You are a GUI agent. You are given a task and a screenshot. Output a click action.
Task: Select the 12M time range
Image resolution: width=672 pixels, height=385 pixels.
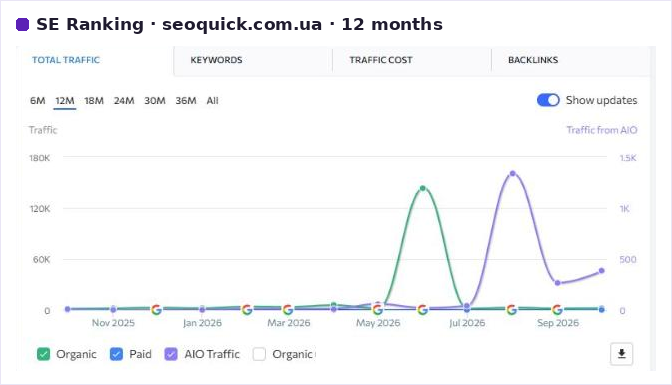(x=65, y=101)
